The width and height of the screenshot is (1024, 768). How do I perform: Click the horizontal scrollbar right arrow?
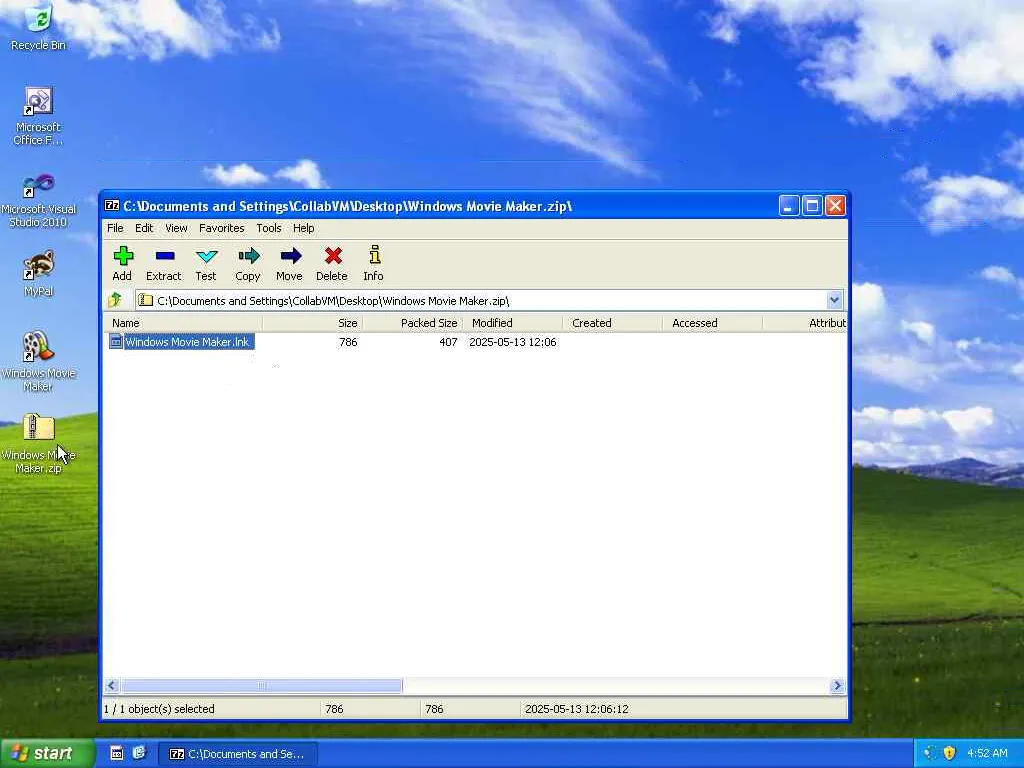[x=837, y=686]
